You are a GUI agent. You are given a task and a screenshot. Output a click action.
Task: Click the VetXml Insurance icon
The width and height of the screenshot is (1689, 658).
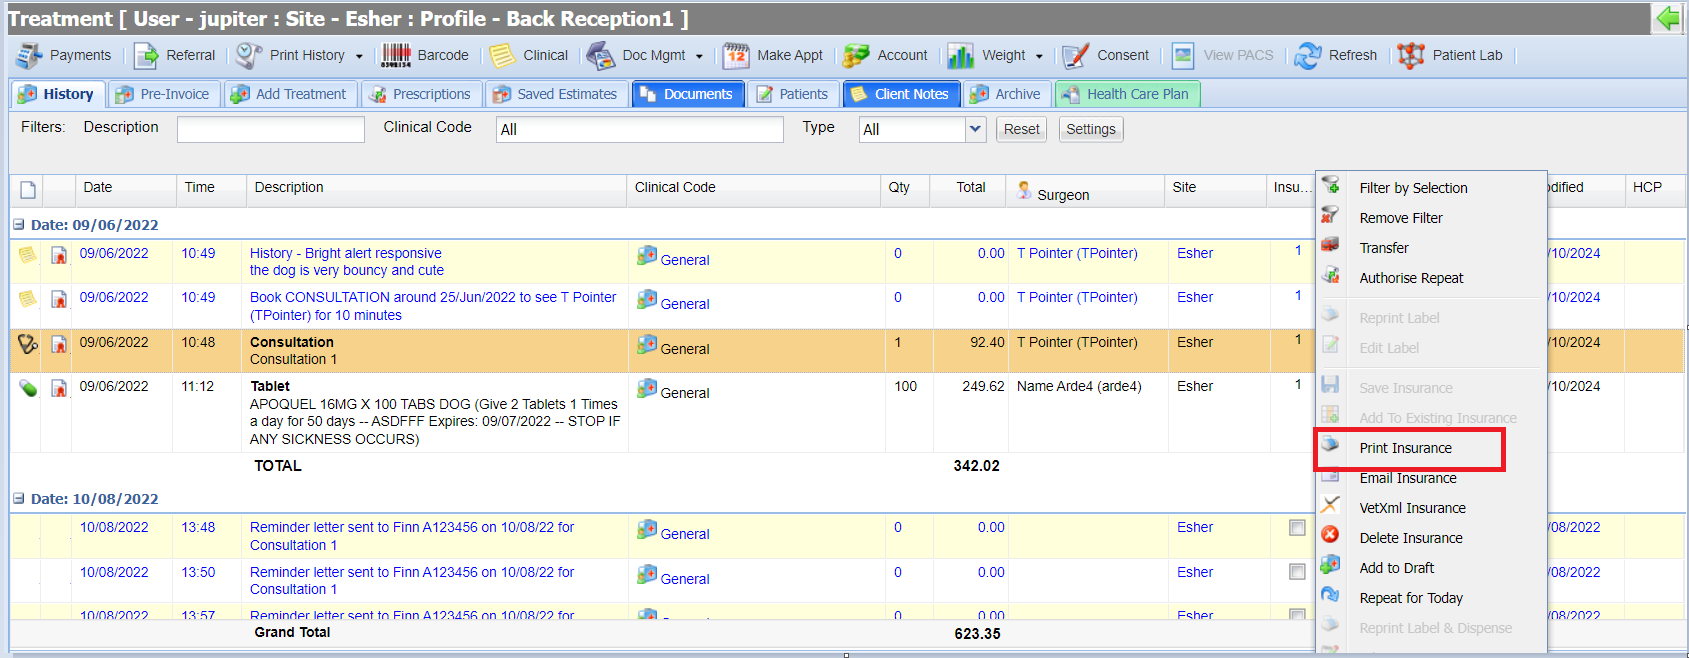tap(1330, 505)
